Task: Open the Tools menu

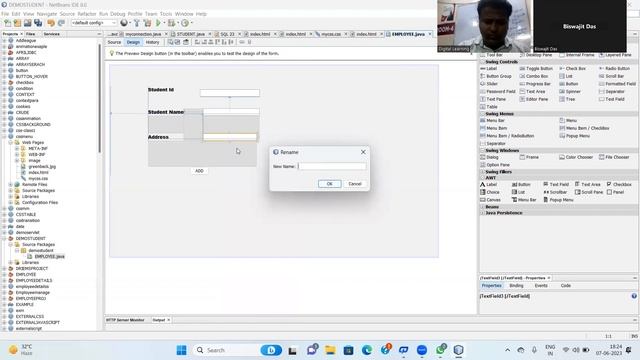Action: pyautogui.click(x=166, y=14)
